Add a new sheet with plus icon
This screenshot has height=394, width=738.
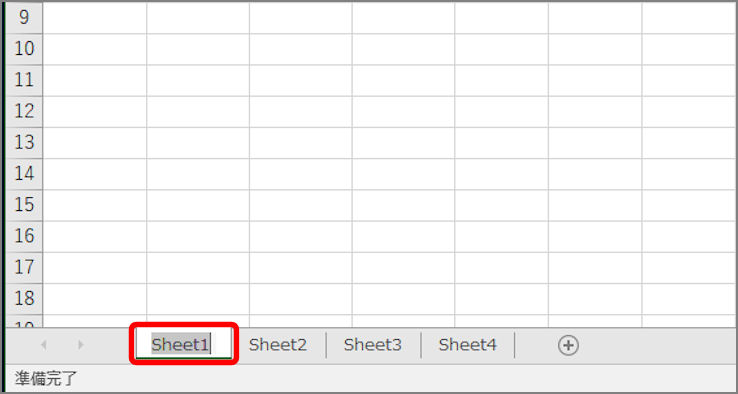pyautogui.click(x=568, y=346)
